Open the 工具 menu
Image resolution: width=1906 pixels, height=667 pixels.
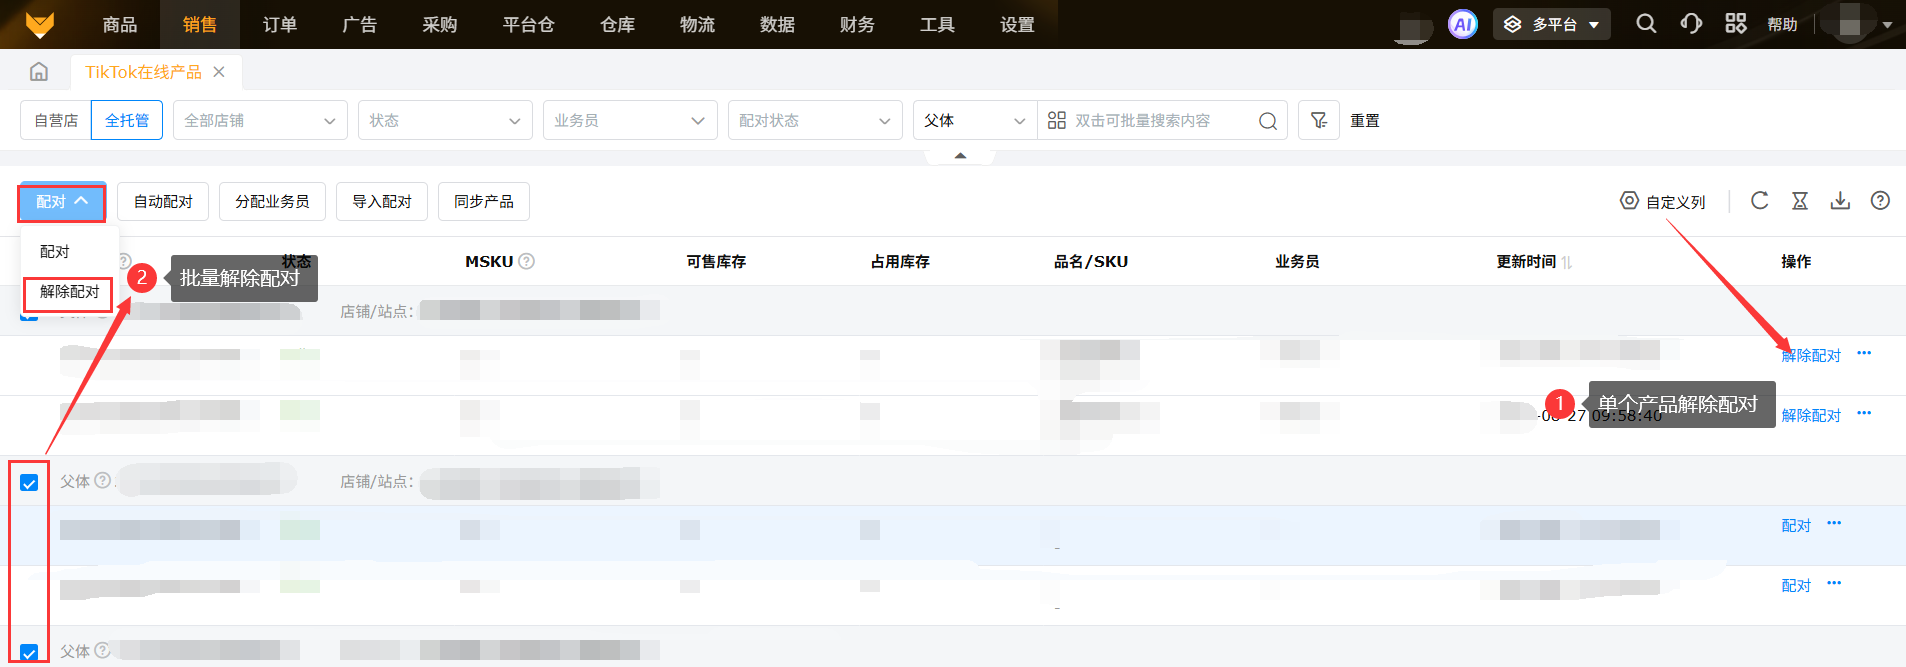click(x=938, y=24)
